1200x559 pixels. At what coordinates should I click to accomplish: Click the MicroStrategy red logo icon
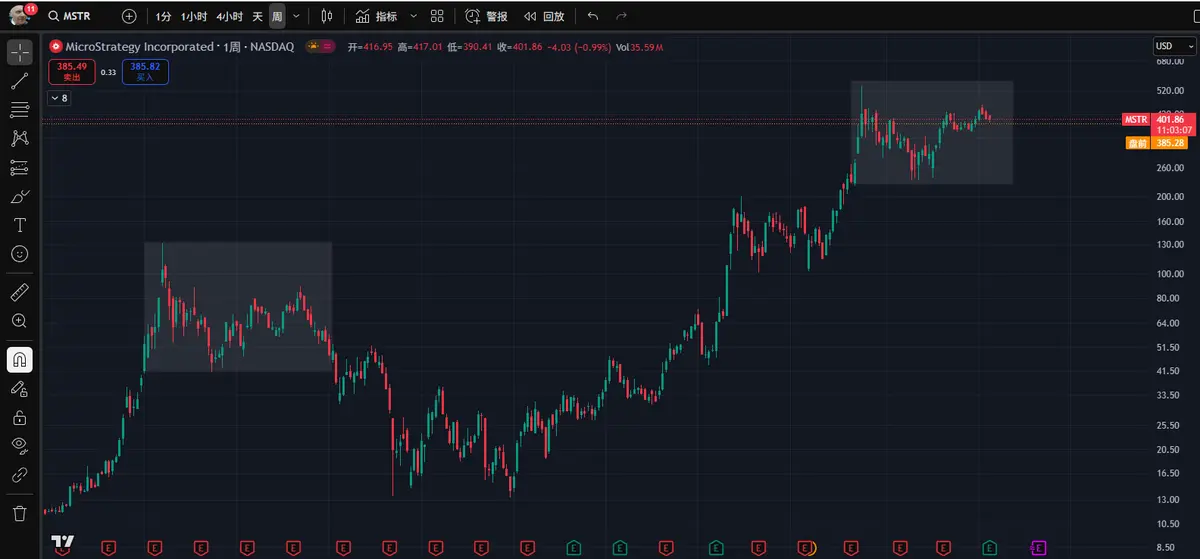pos(54,46)
